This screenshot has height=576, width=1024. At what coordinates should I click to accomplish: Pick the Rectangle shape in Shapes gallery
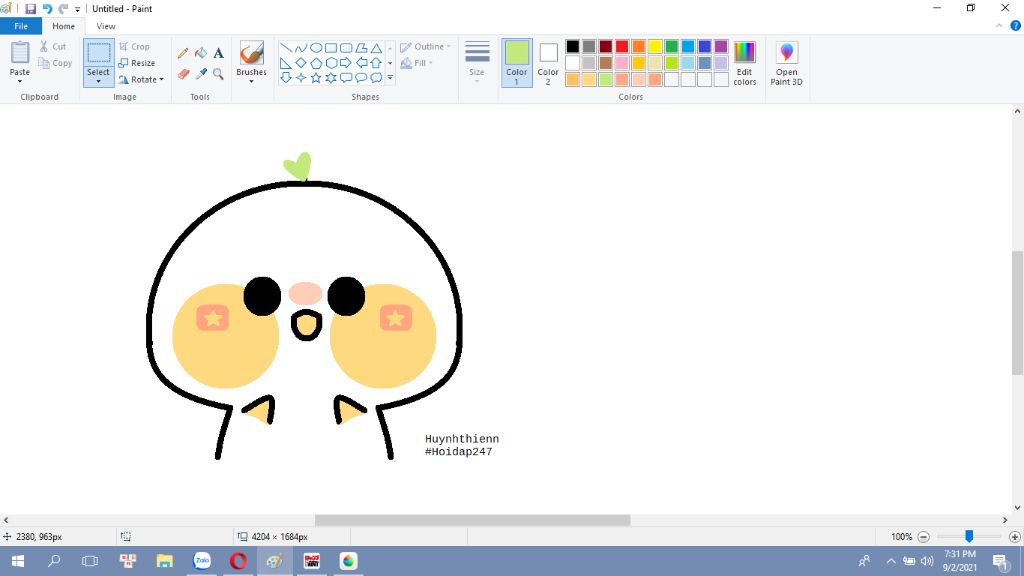(x=330, y=48)
